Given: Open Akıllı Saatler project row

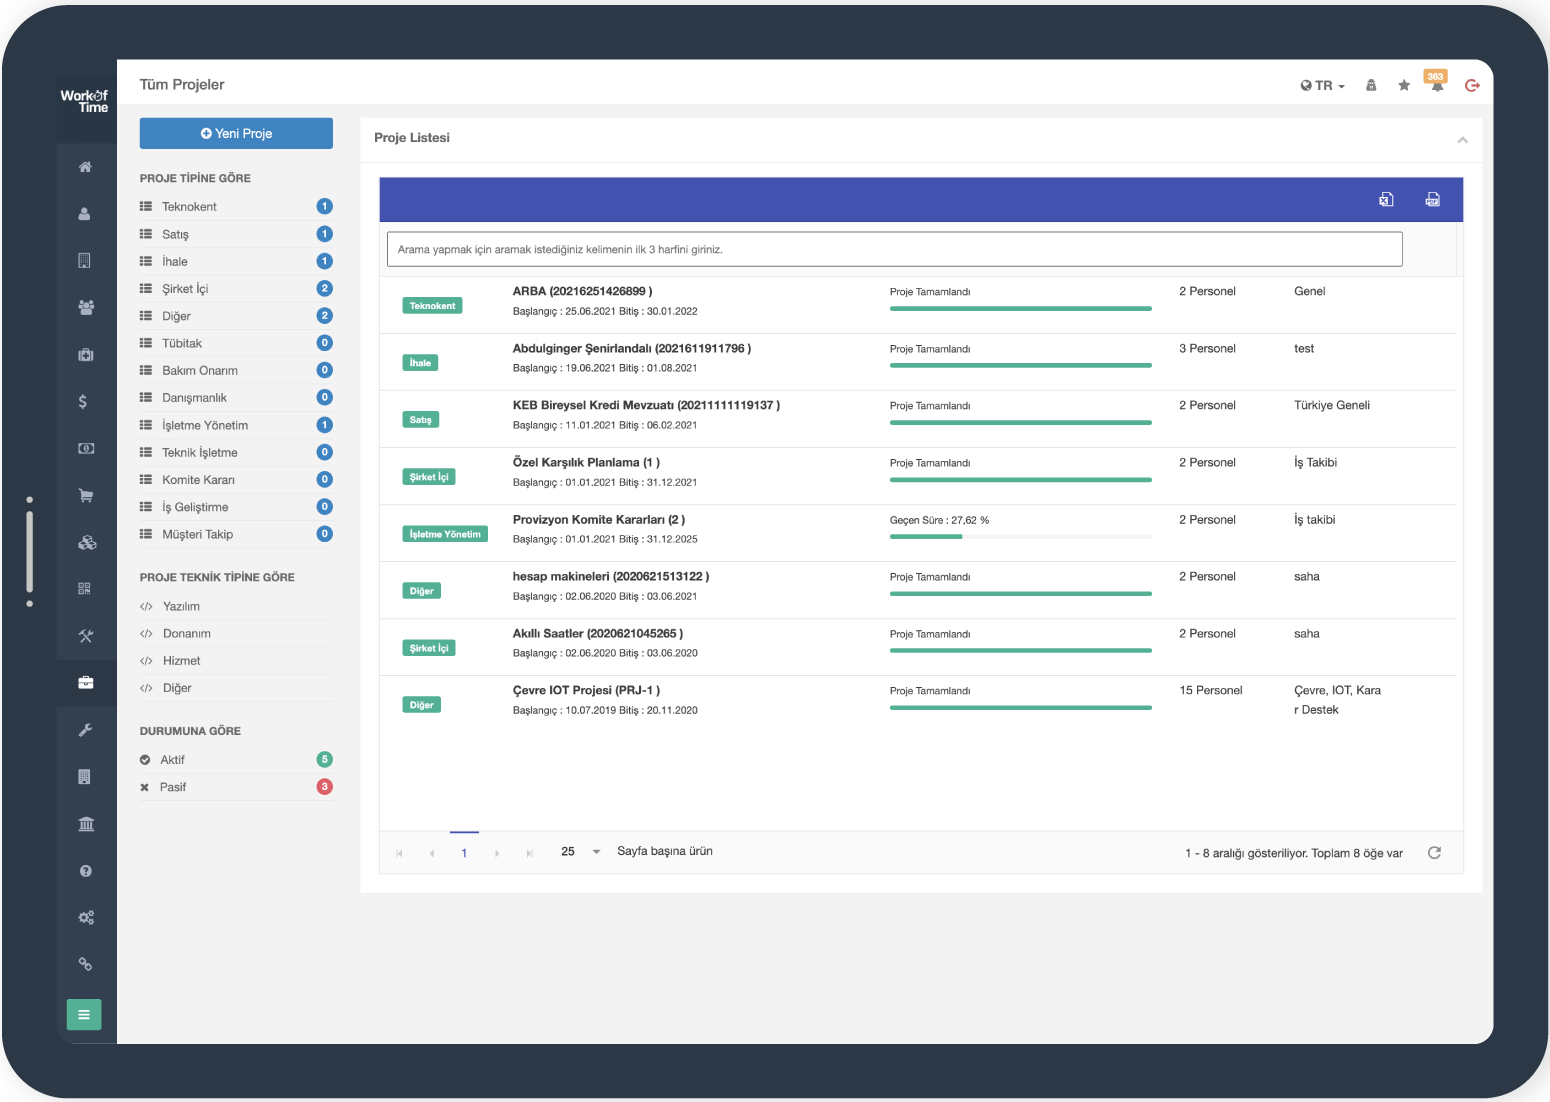Looking at the screenshot, I should tap(917, 647).
